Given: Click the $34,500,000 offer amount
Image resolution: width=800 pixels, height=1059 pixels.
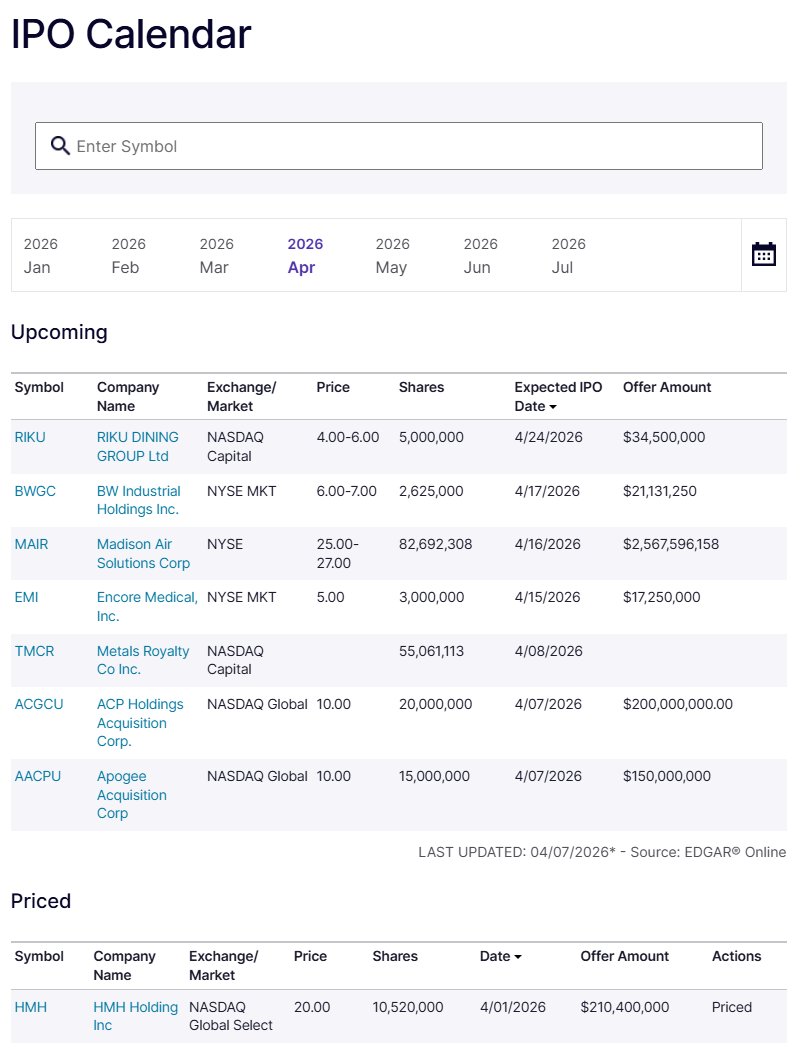Looking at the screenshot, I should [664, 437].
